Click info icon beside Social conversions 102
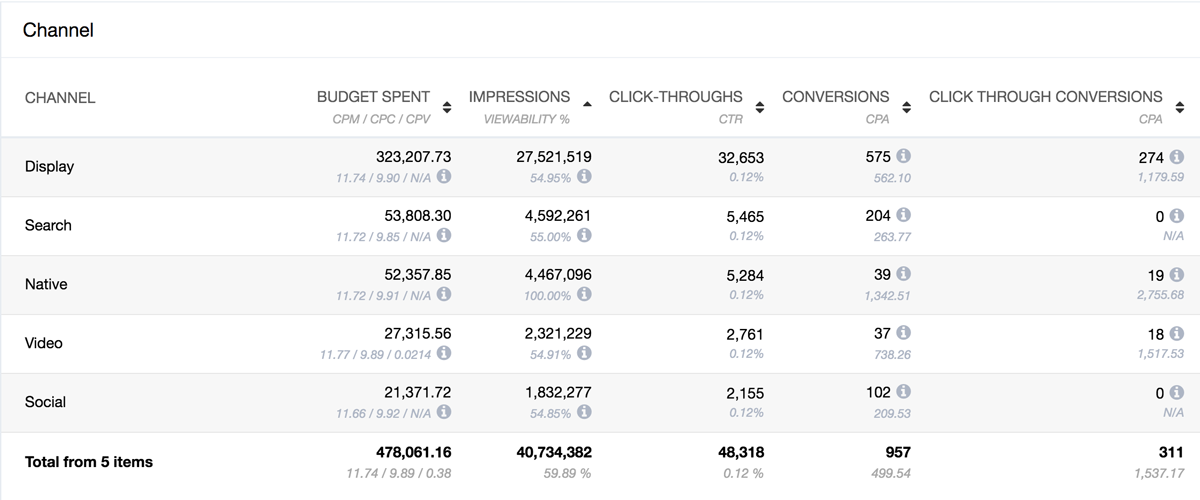Image resolution: width=1200 pixels, height=500 pixels. coord(903,392)
